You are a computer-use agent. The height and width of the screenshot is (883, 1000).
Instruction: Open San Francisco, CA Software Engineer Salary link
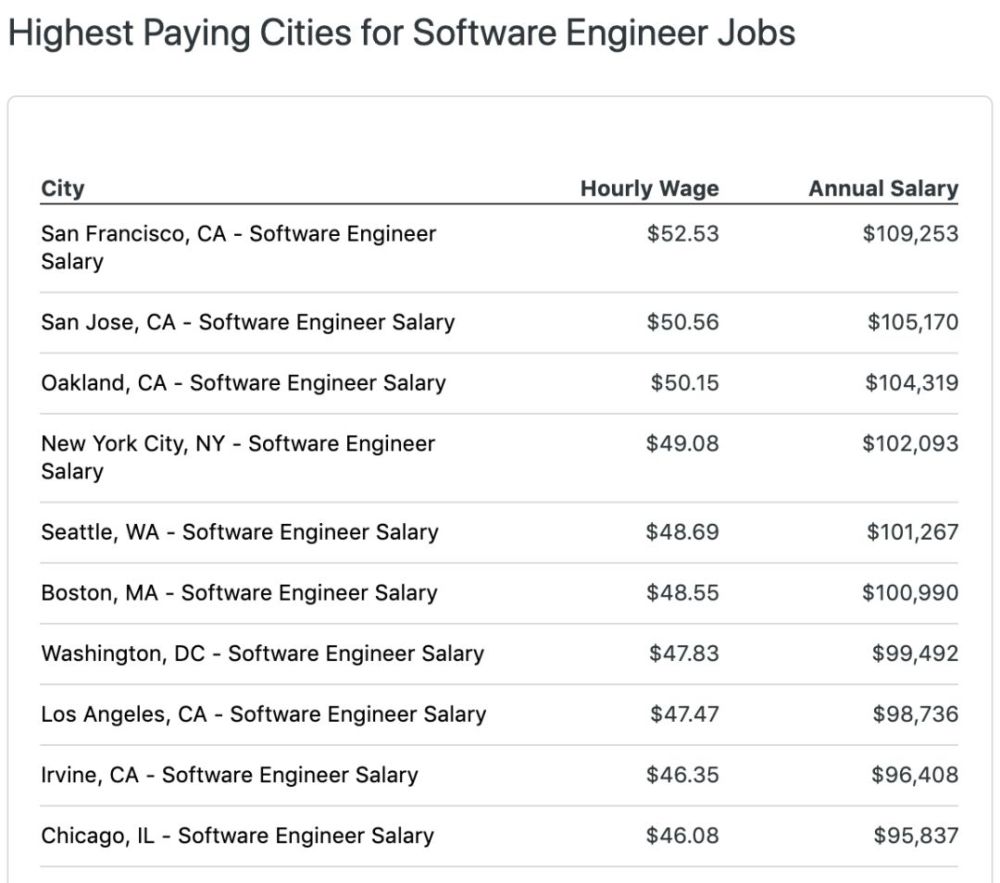[238, 234]
